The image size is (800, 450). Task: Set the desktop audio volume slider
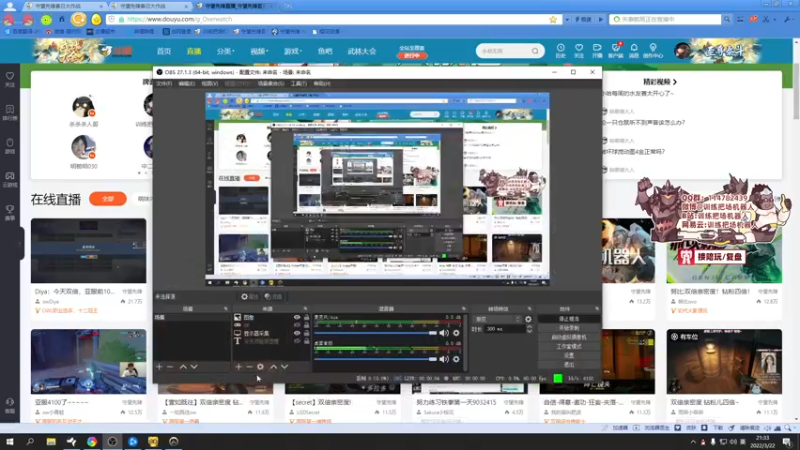(x=376, y=359)
